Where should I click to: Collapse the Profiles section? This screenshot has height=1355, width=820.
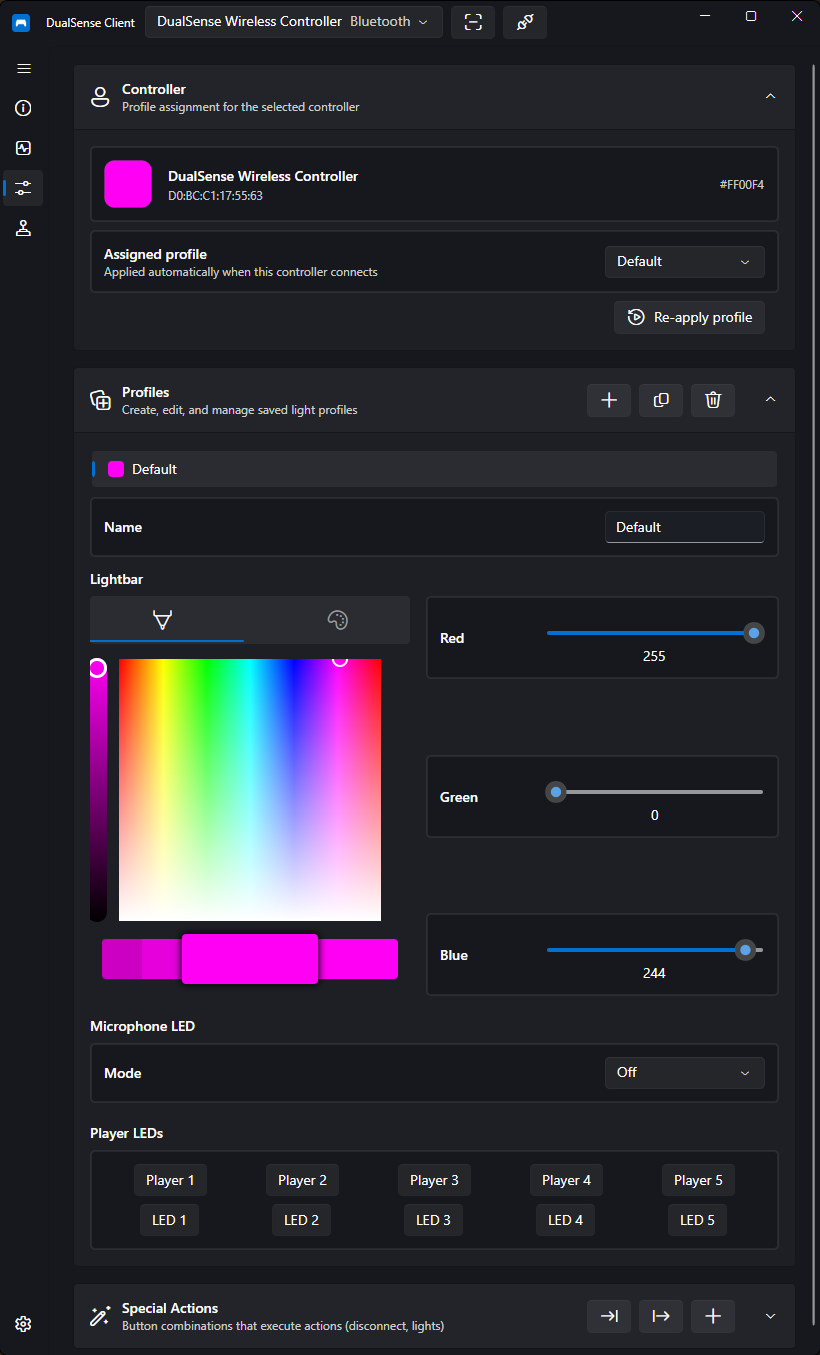pyautogui.click(x=770, y=399)
